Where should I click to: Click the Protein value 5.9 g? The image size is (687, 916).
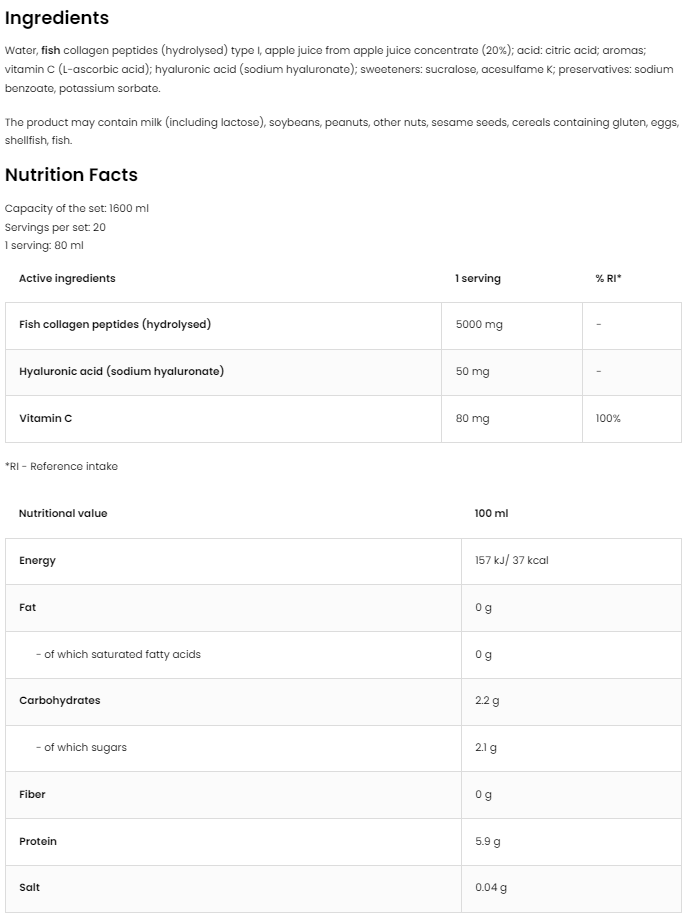pyautogui.click(x=487, y=841)
